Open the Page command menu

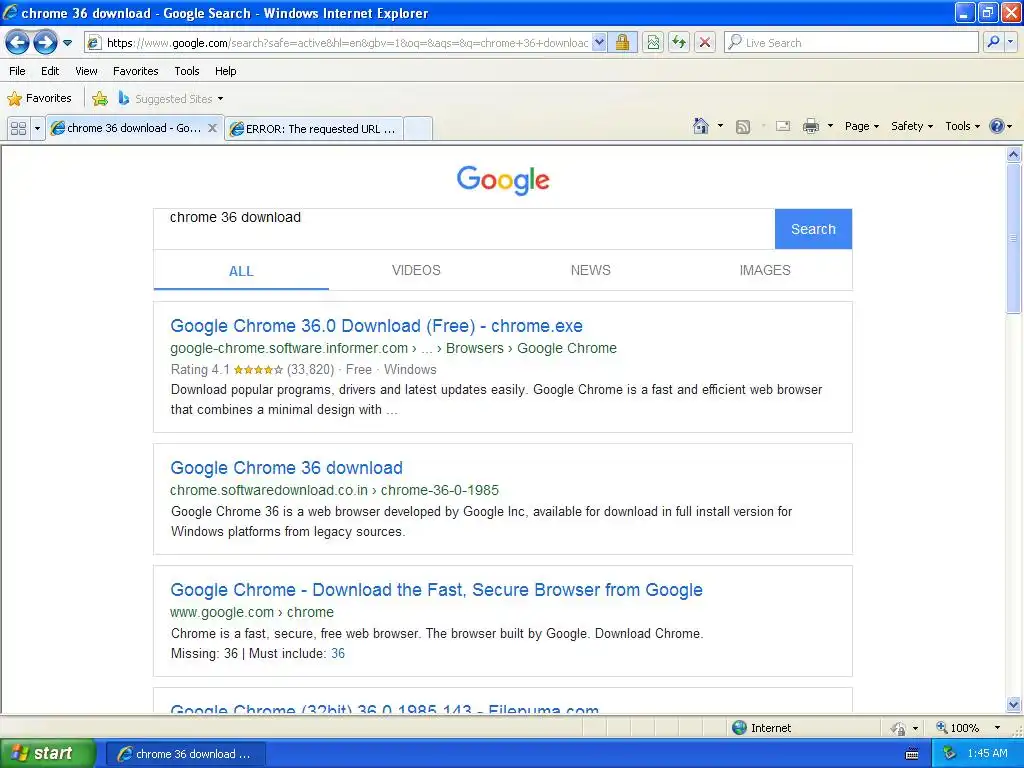pos(861,127)
